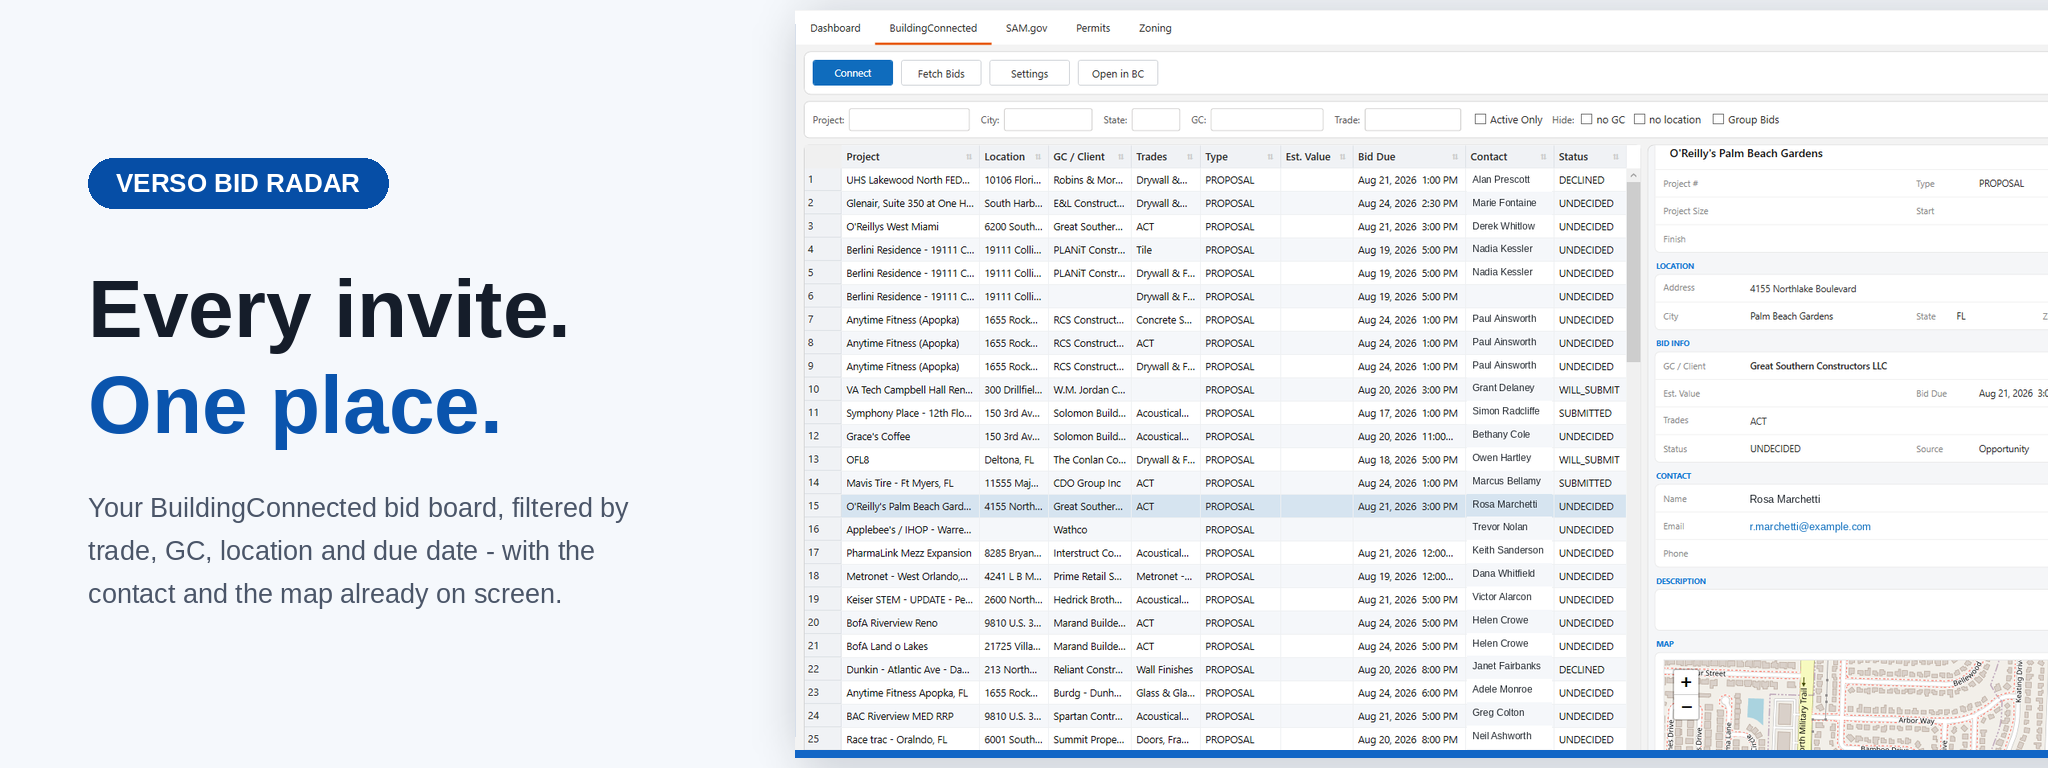Select the BAC Riverview MED RRP row
This screenshot has width=2048, height=768.
(x=1216, y=716)
